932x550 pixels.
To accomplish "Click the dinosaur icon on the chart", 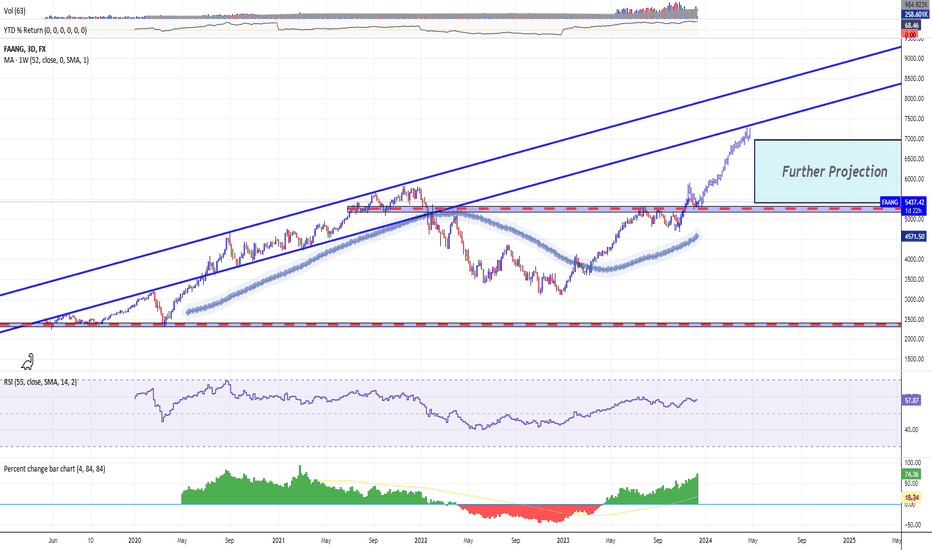I will point(26,361).
